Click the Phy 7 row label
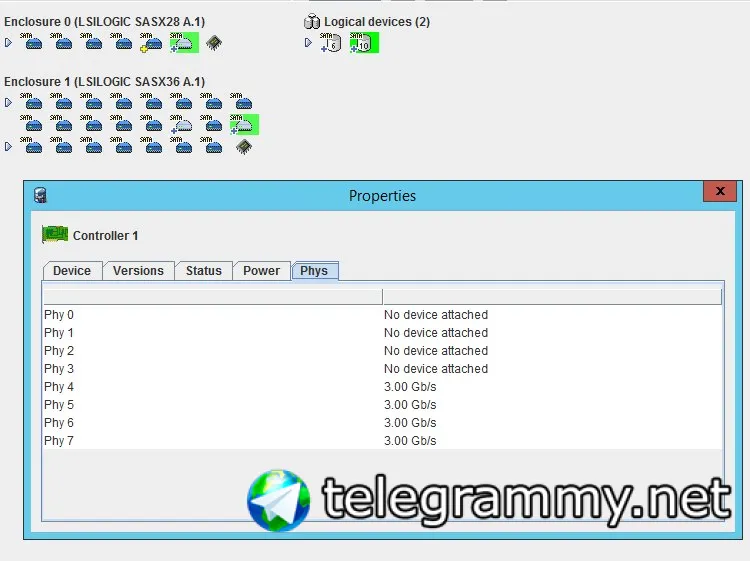Screen dimensions: 750x561 59,440
